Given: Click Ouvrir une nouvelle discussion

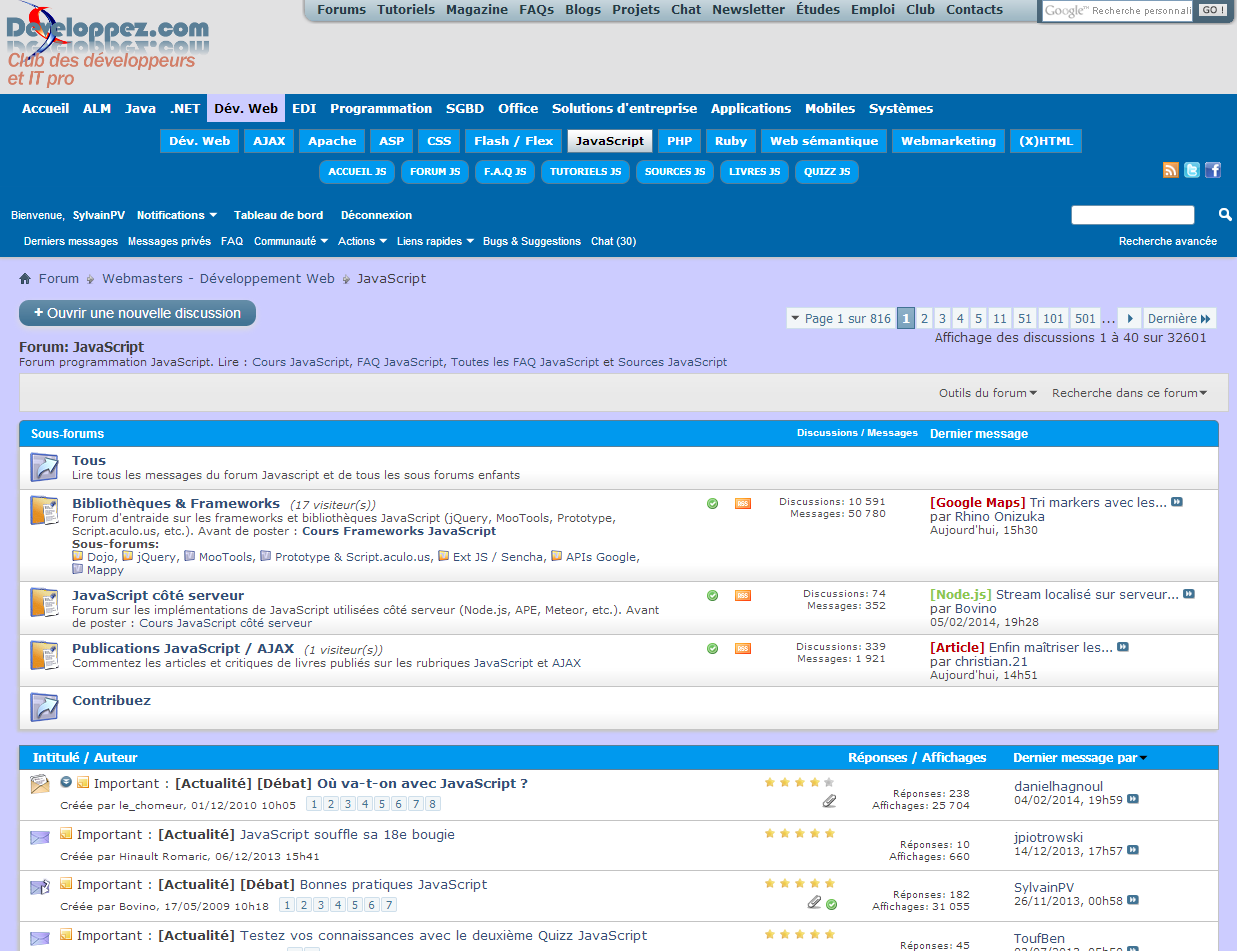Looking at the screenshot, I should click(x=137, y=313).
